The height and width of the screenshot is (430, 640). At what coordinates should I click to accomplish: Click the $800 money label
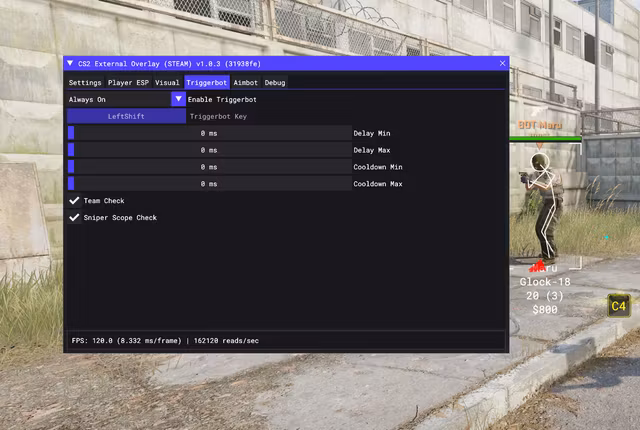click(x=545, y=310)
